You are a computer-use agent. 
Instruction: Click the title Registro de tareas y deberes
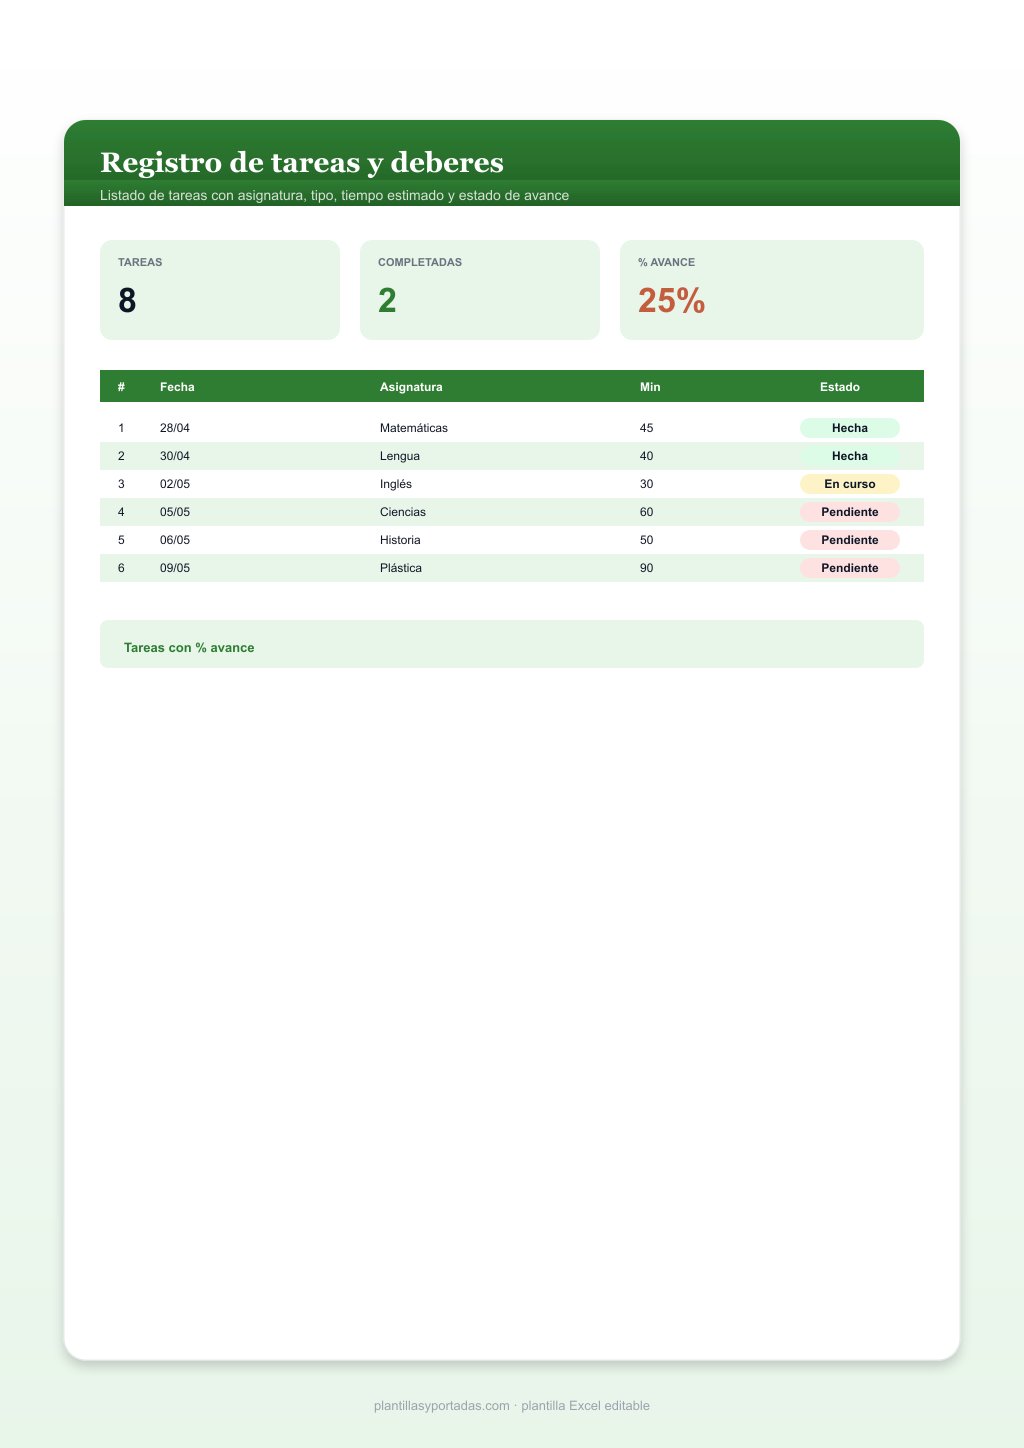[302, 162]
